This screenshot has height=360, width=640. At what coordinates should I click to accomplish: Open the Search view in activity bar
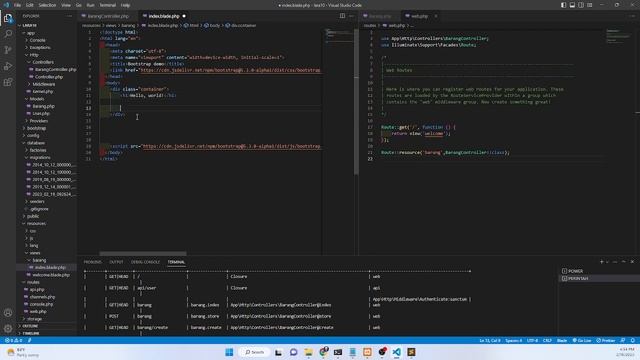tap(8, 34)
